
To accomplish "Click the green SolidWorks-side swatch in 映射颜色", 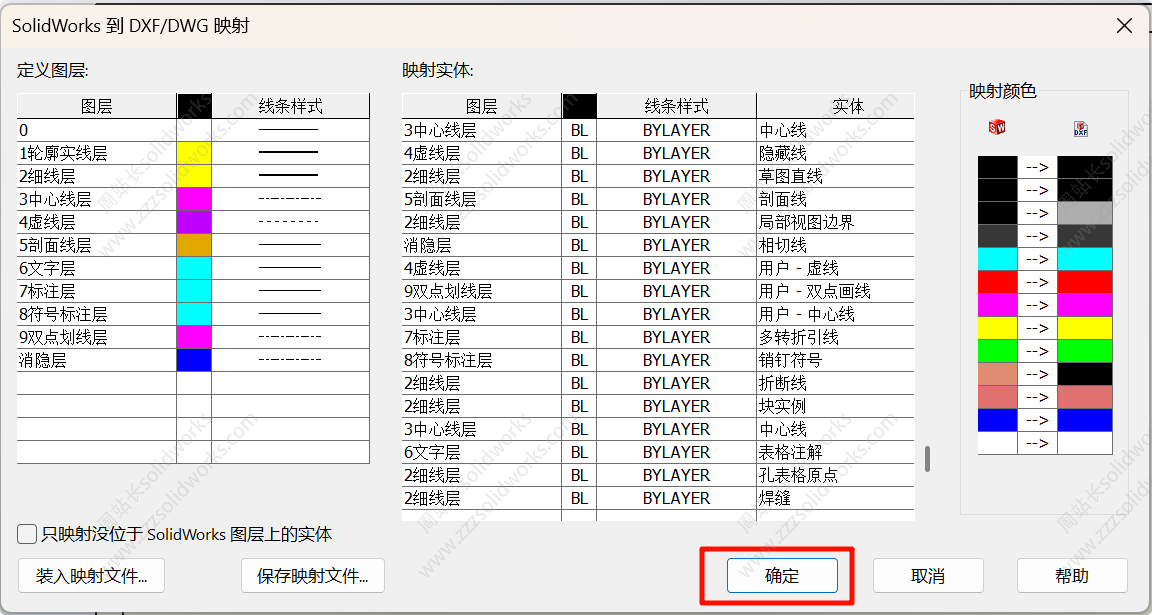I will tap(998, 351).
